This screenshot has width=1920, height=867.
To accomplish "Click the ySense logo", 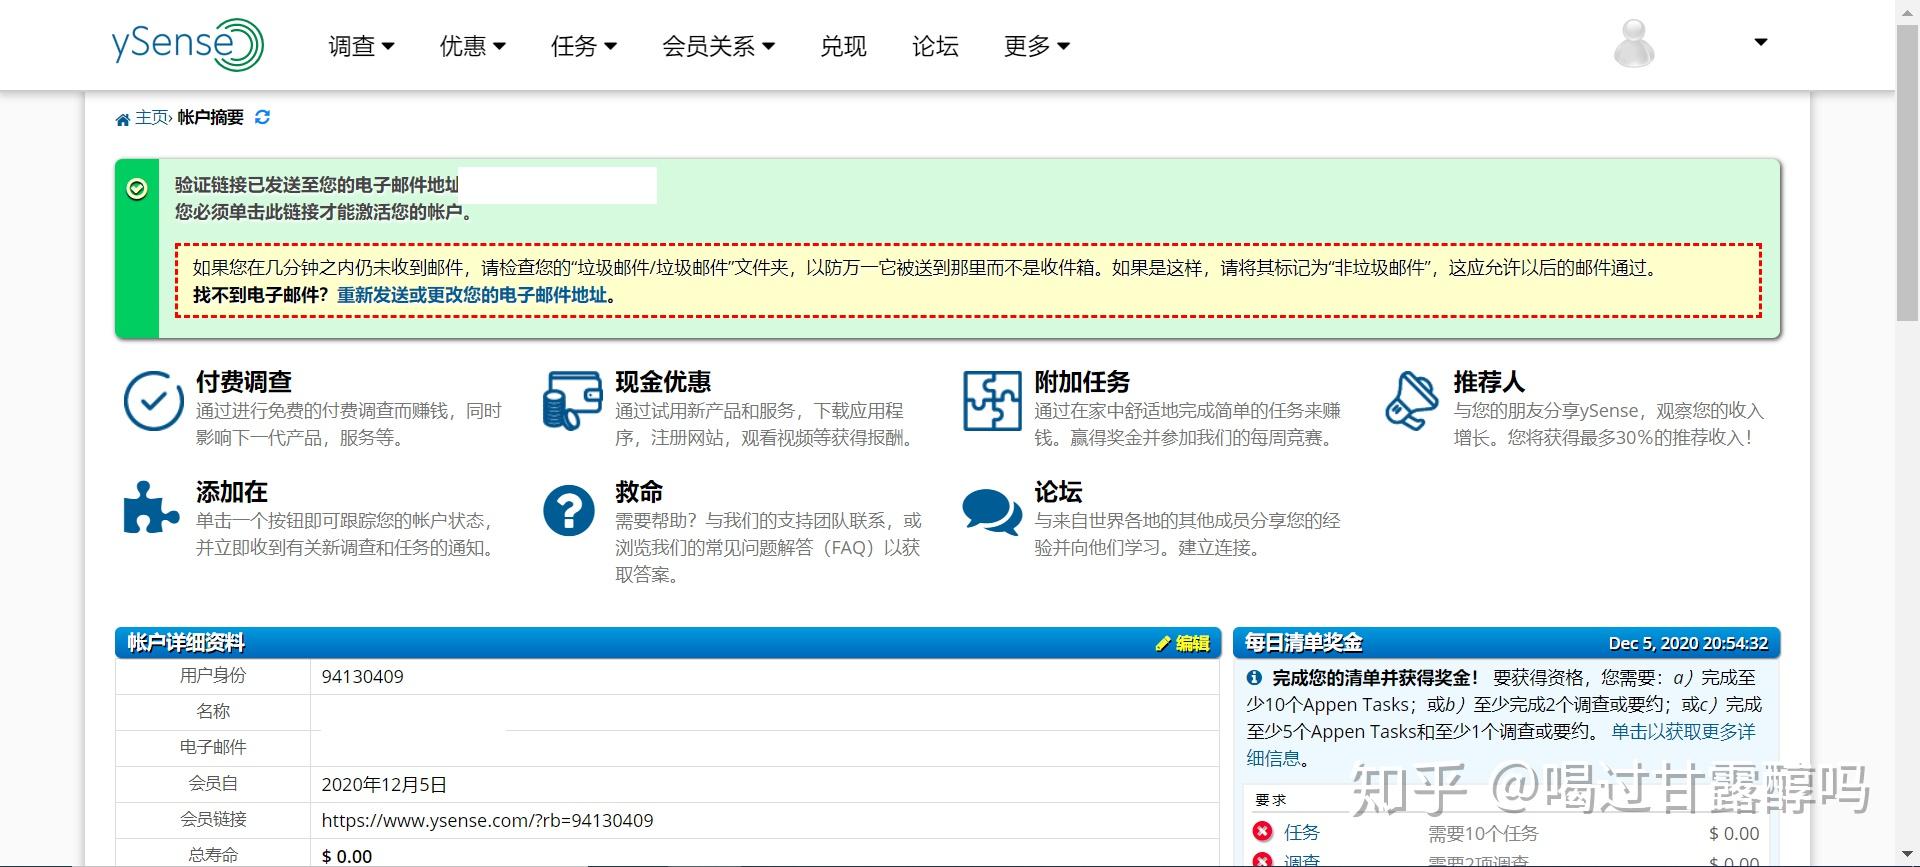I will [187, 45].
